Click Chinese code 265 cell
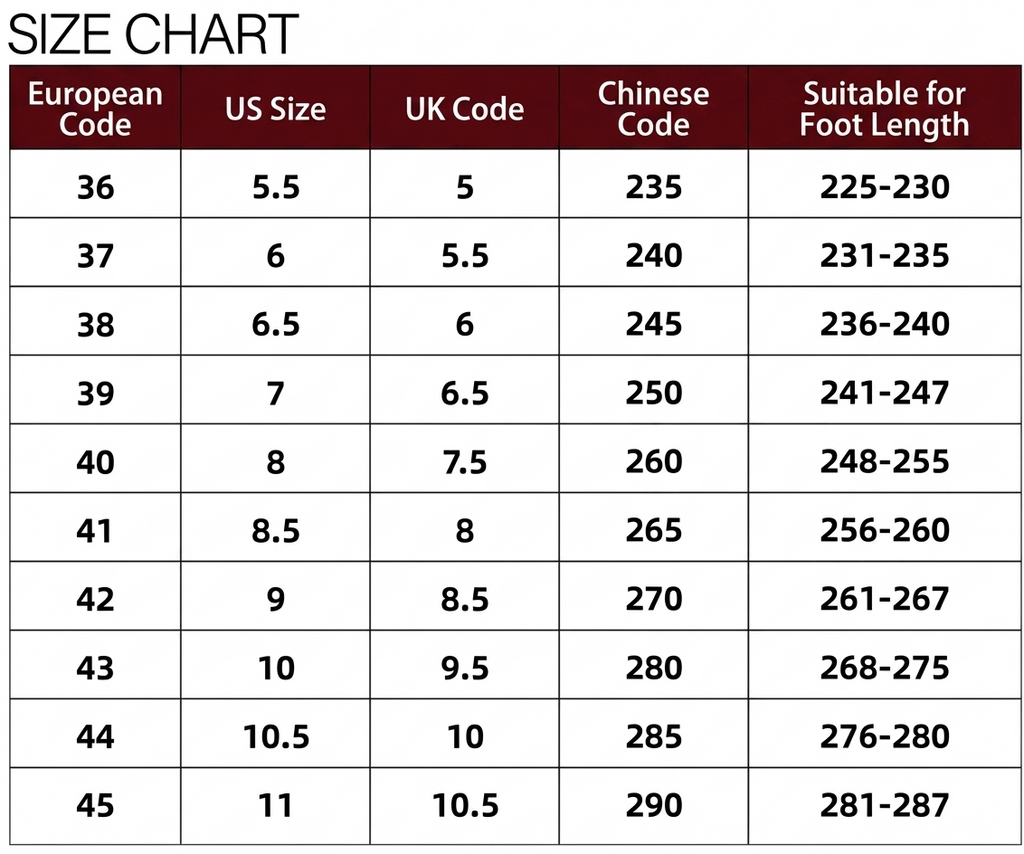1024x854 pixels. coord(653,530)
